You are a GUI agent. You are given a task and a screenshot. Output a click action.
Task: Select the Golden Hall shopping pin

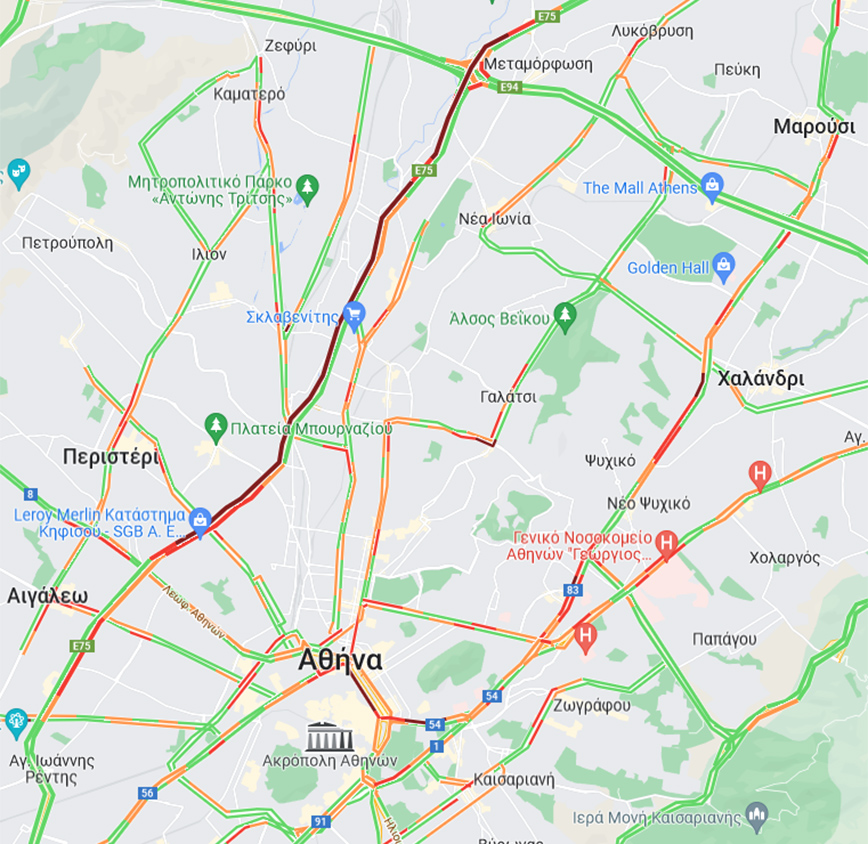724,267
